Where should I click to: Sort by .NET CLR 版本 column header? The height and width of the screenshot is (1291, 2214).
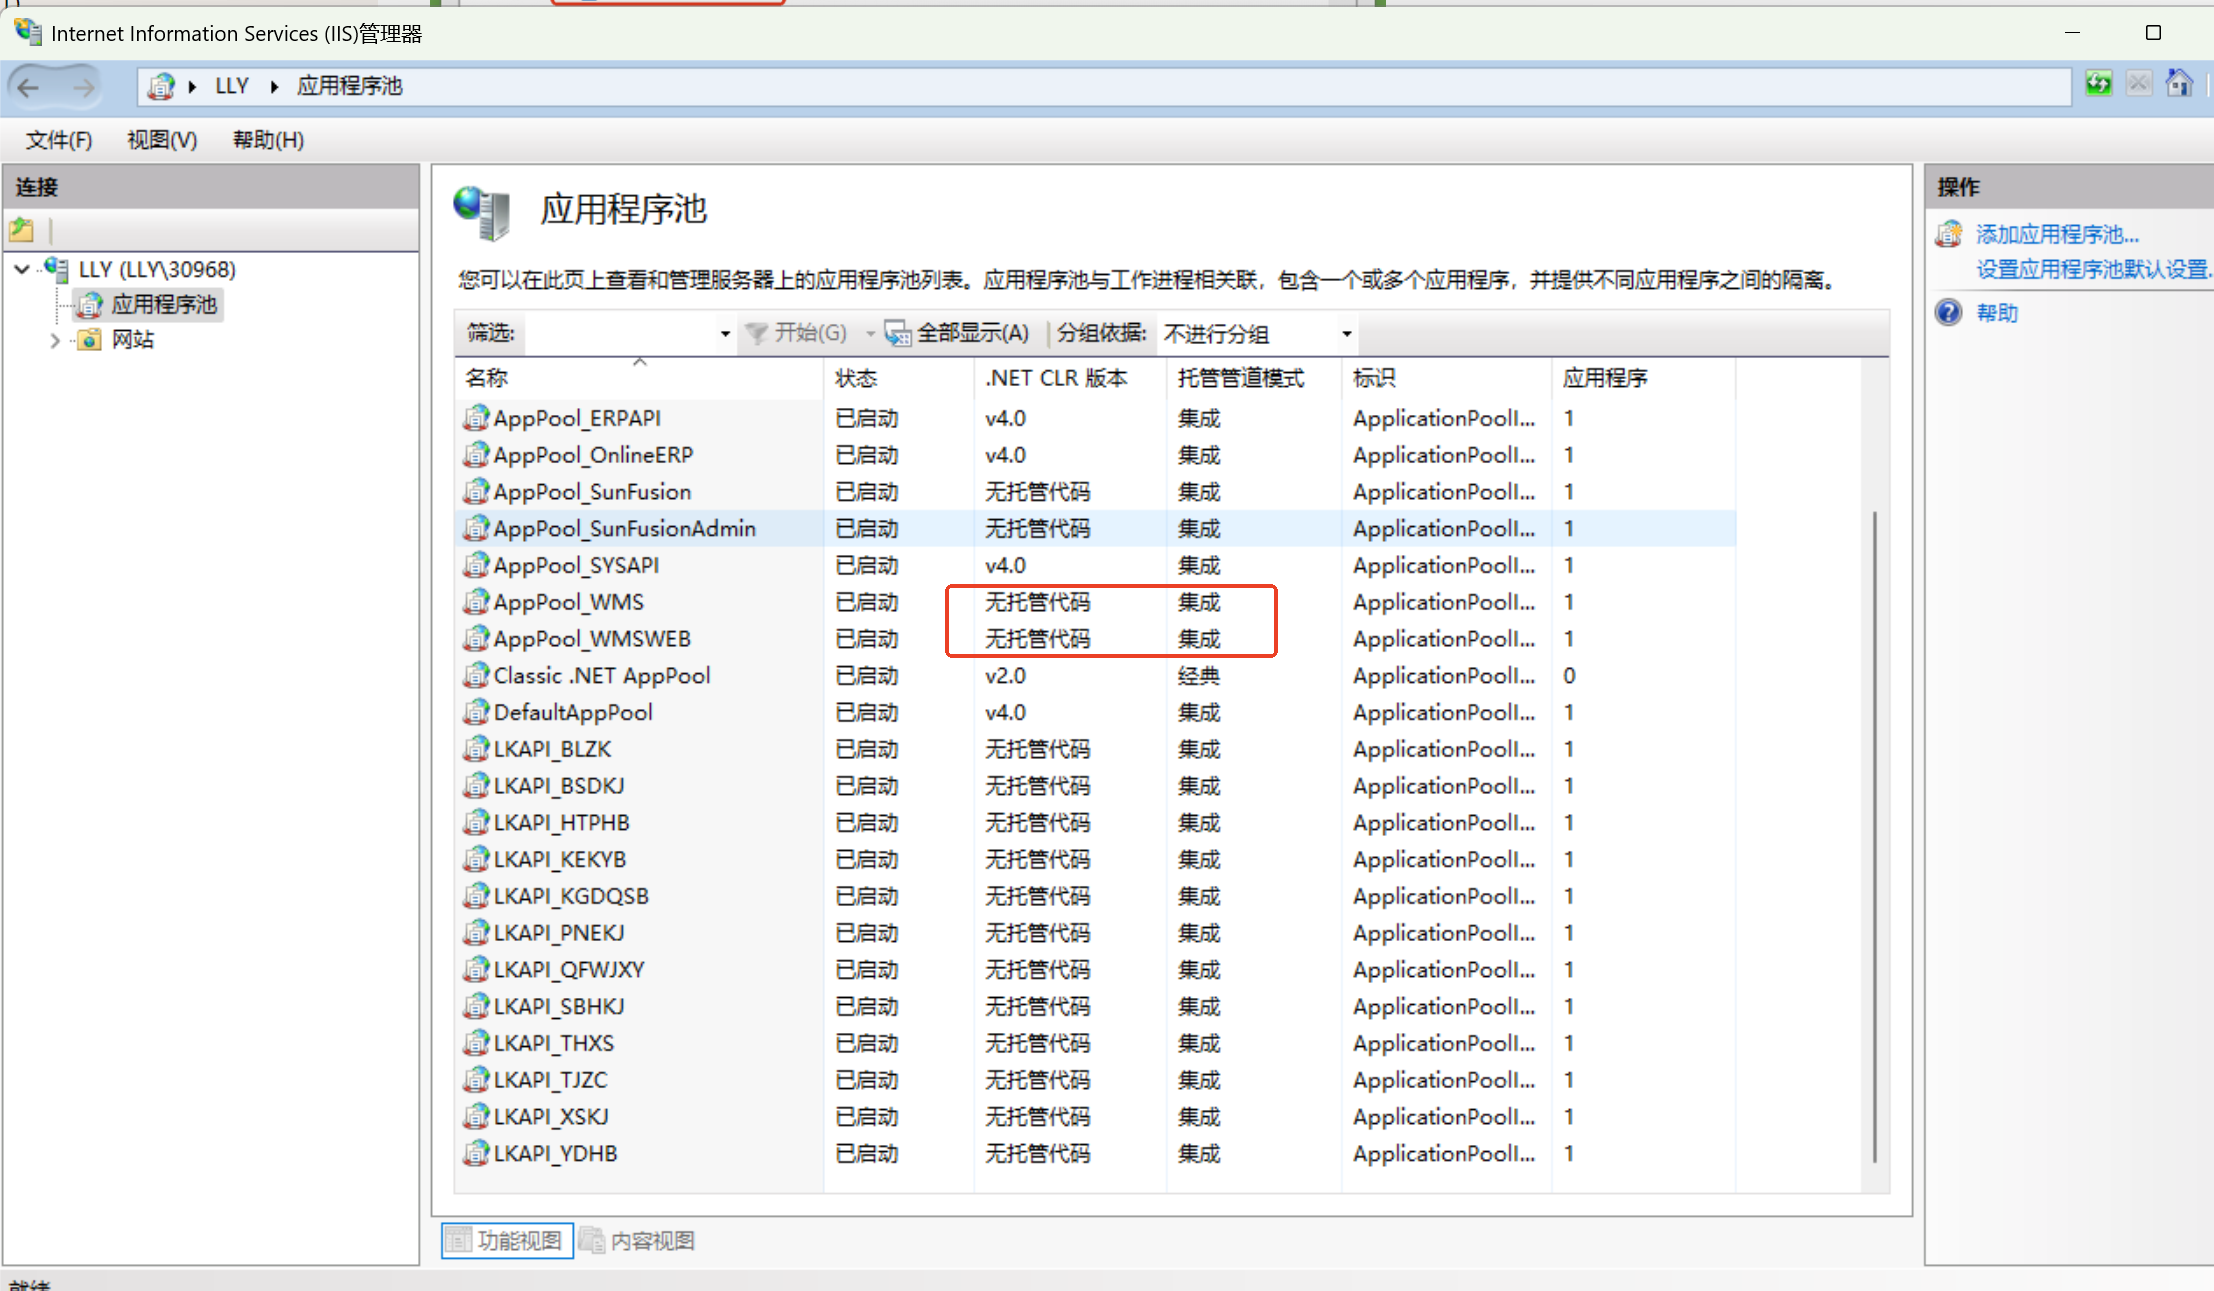coord(1070,378)
